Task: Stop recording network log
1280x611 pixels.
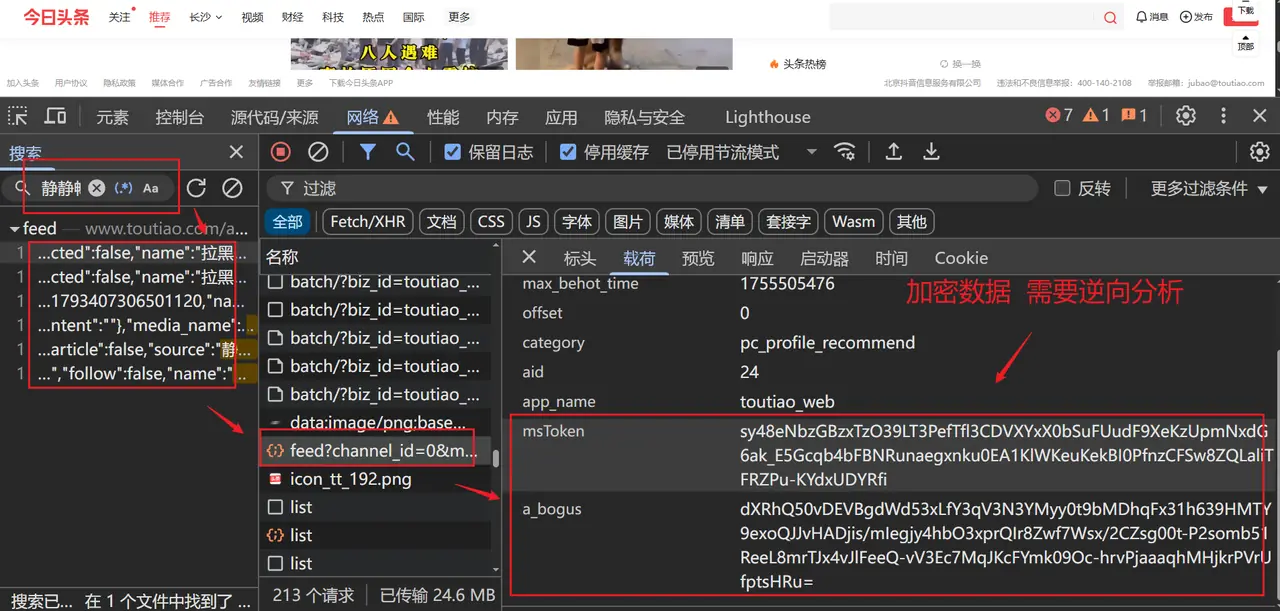Action: pos(281,152)
